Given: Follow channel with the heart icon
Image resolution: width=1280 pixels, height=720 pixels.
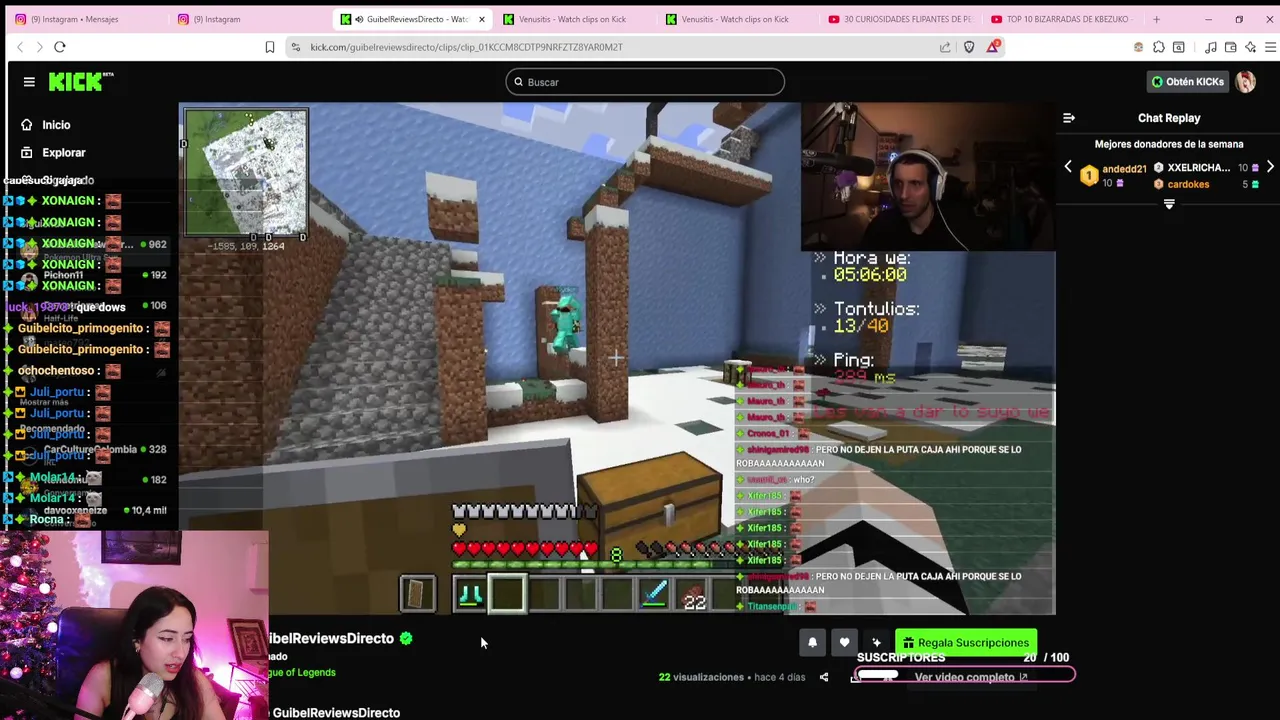Looking at the screenshot, I should [844, 643].
